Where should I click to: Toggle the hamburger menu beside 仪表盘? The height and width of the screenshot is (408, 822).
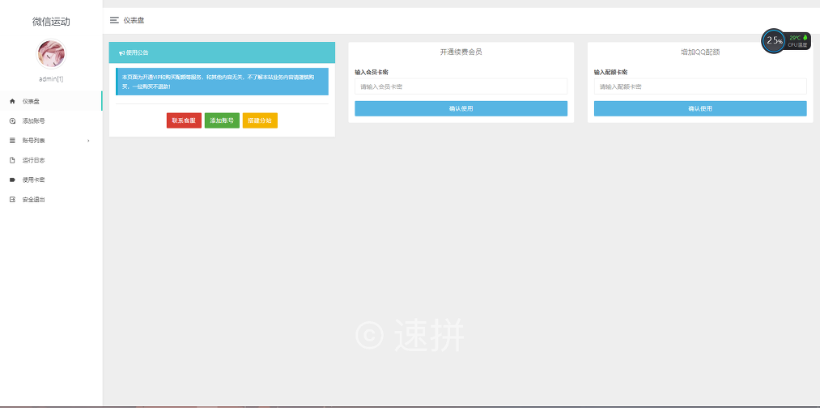pyautogui.click(x=114, y=20)
